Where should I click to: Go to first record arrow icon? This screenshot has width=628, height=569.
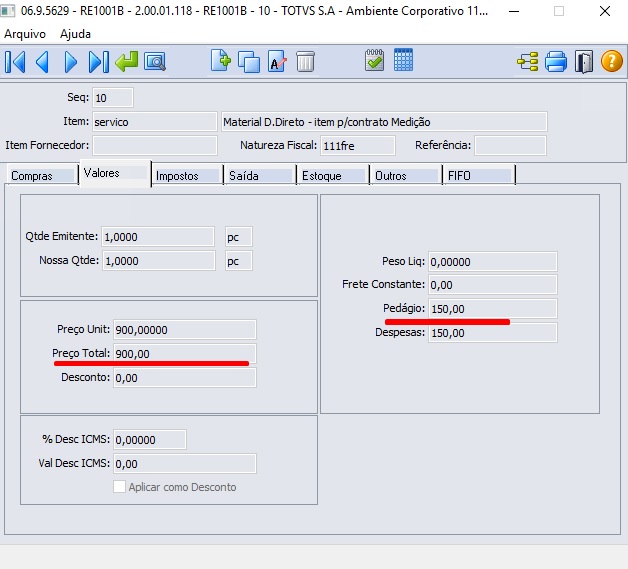click(x=15, y=62)
